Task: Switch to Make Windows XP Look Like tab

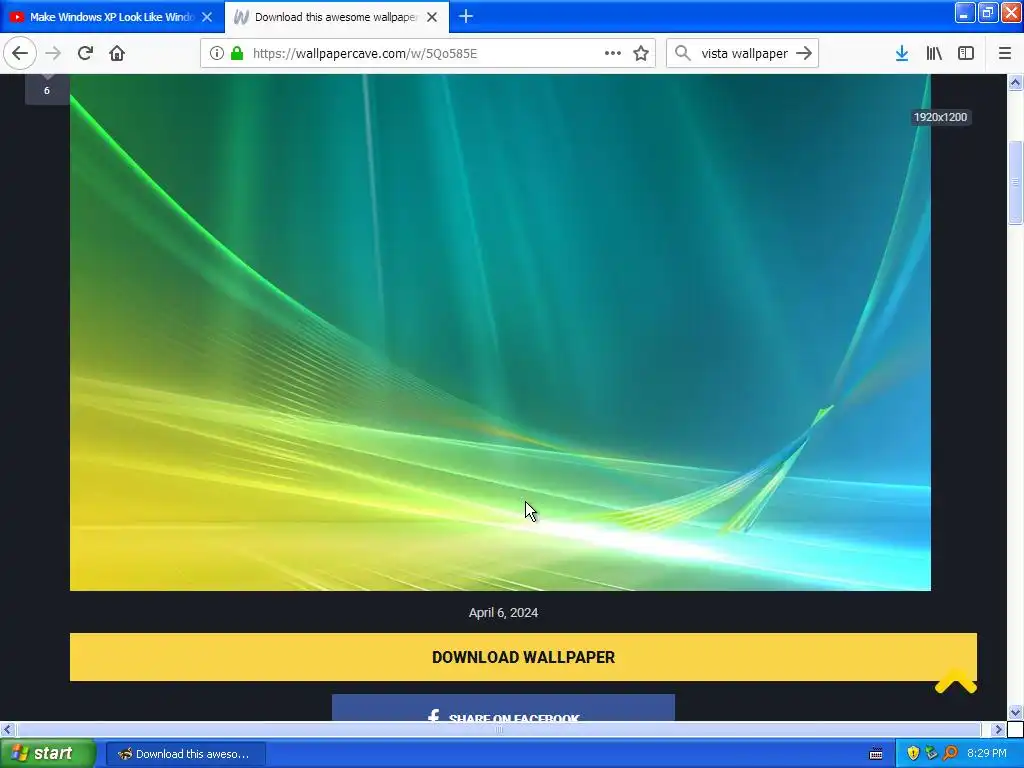Action: [112, 17]
